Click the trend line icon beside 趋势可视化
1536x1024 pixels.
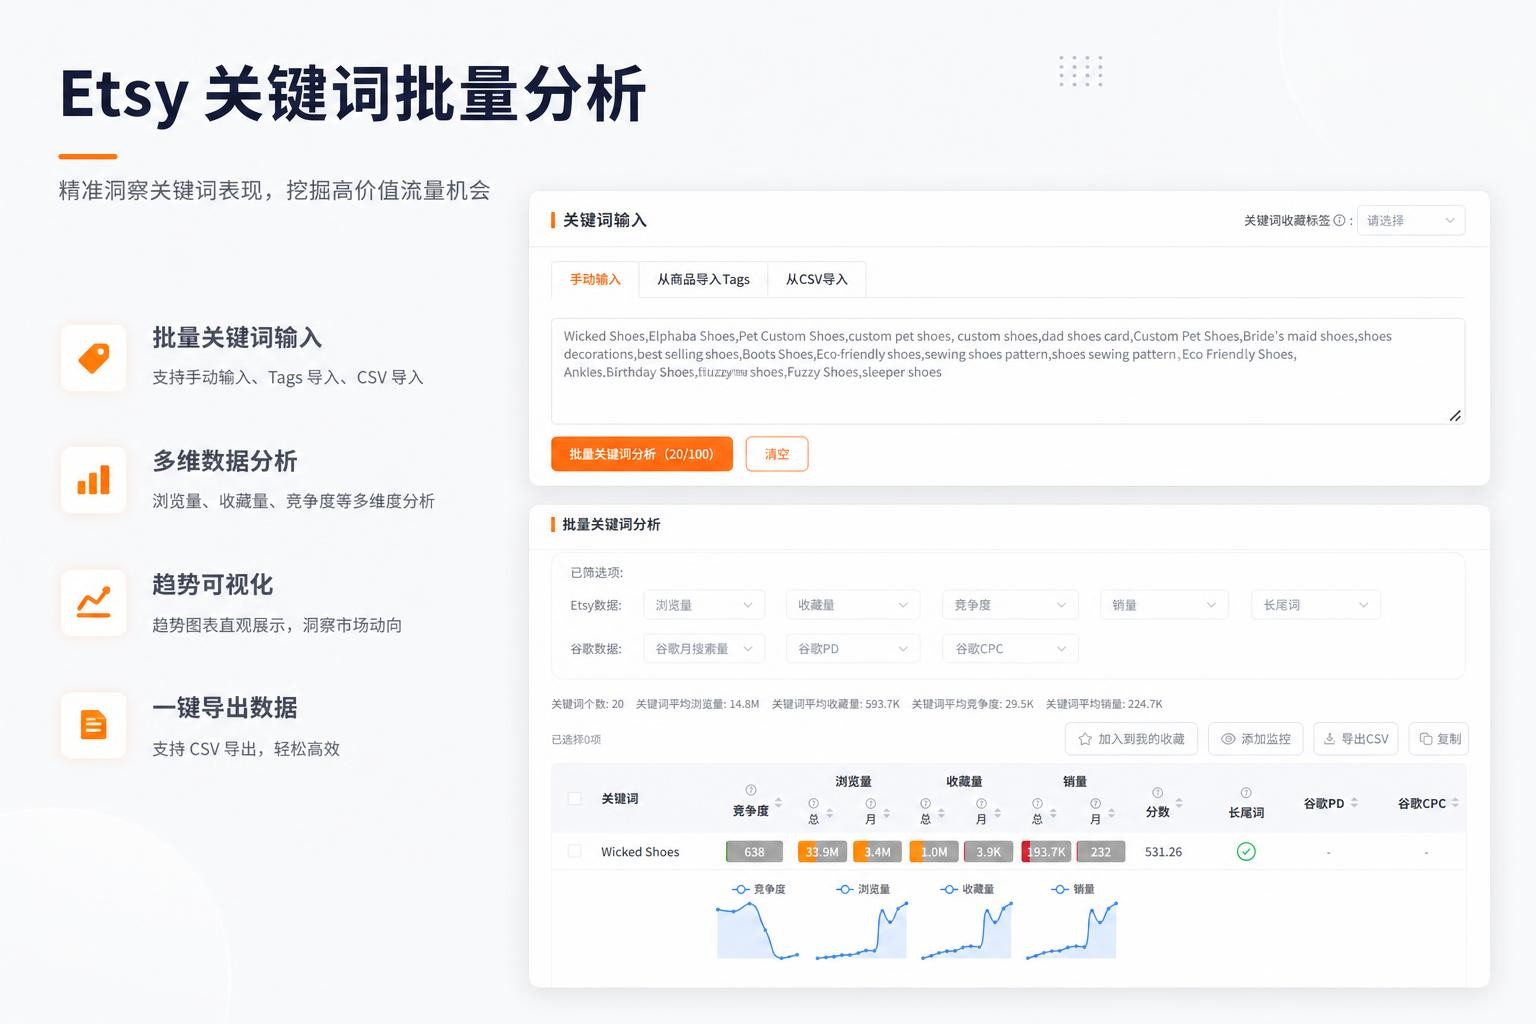click(94, 603)
